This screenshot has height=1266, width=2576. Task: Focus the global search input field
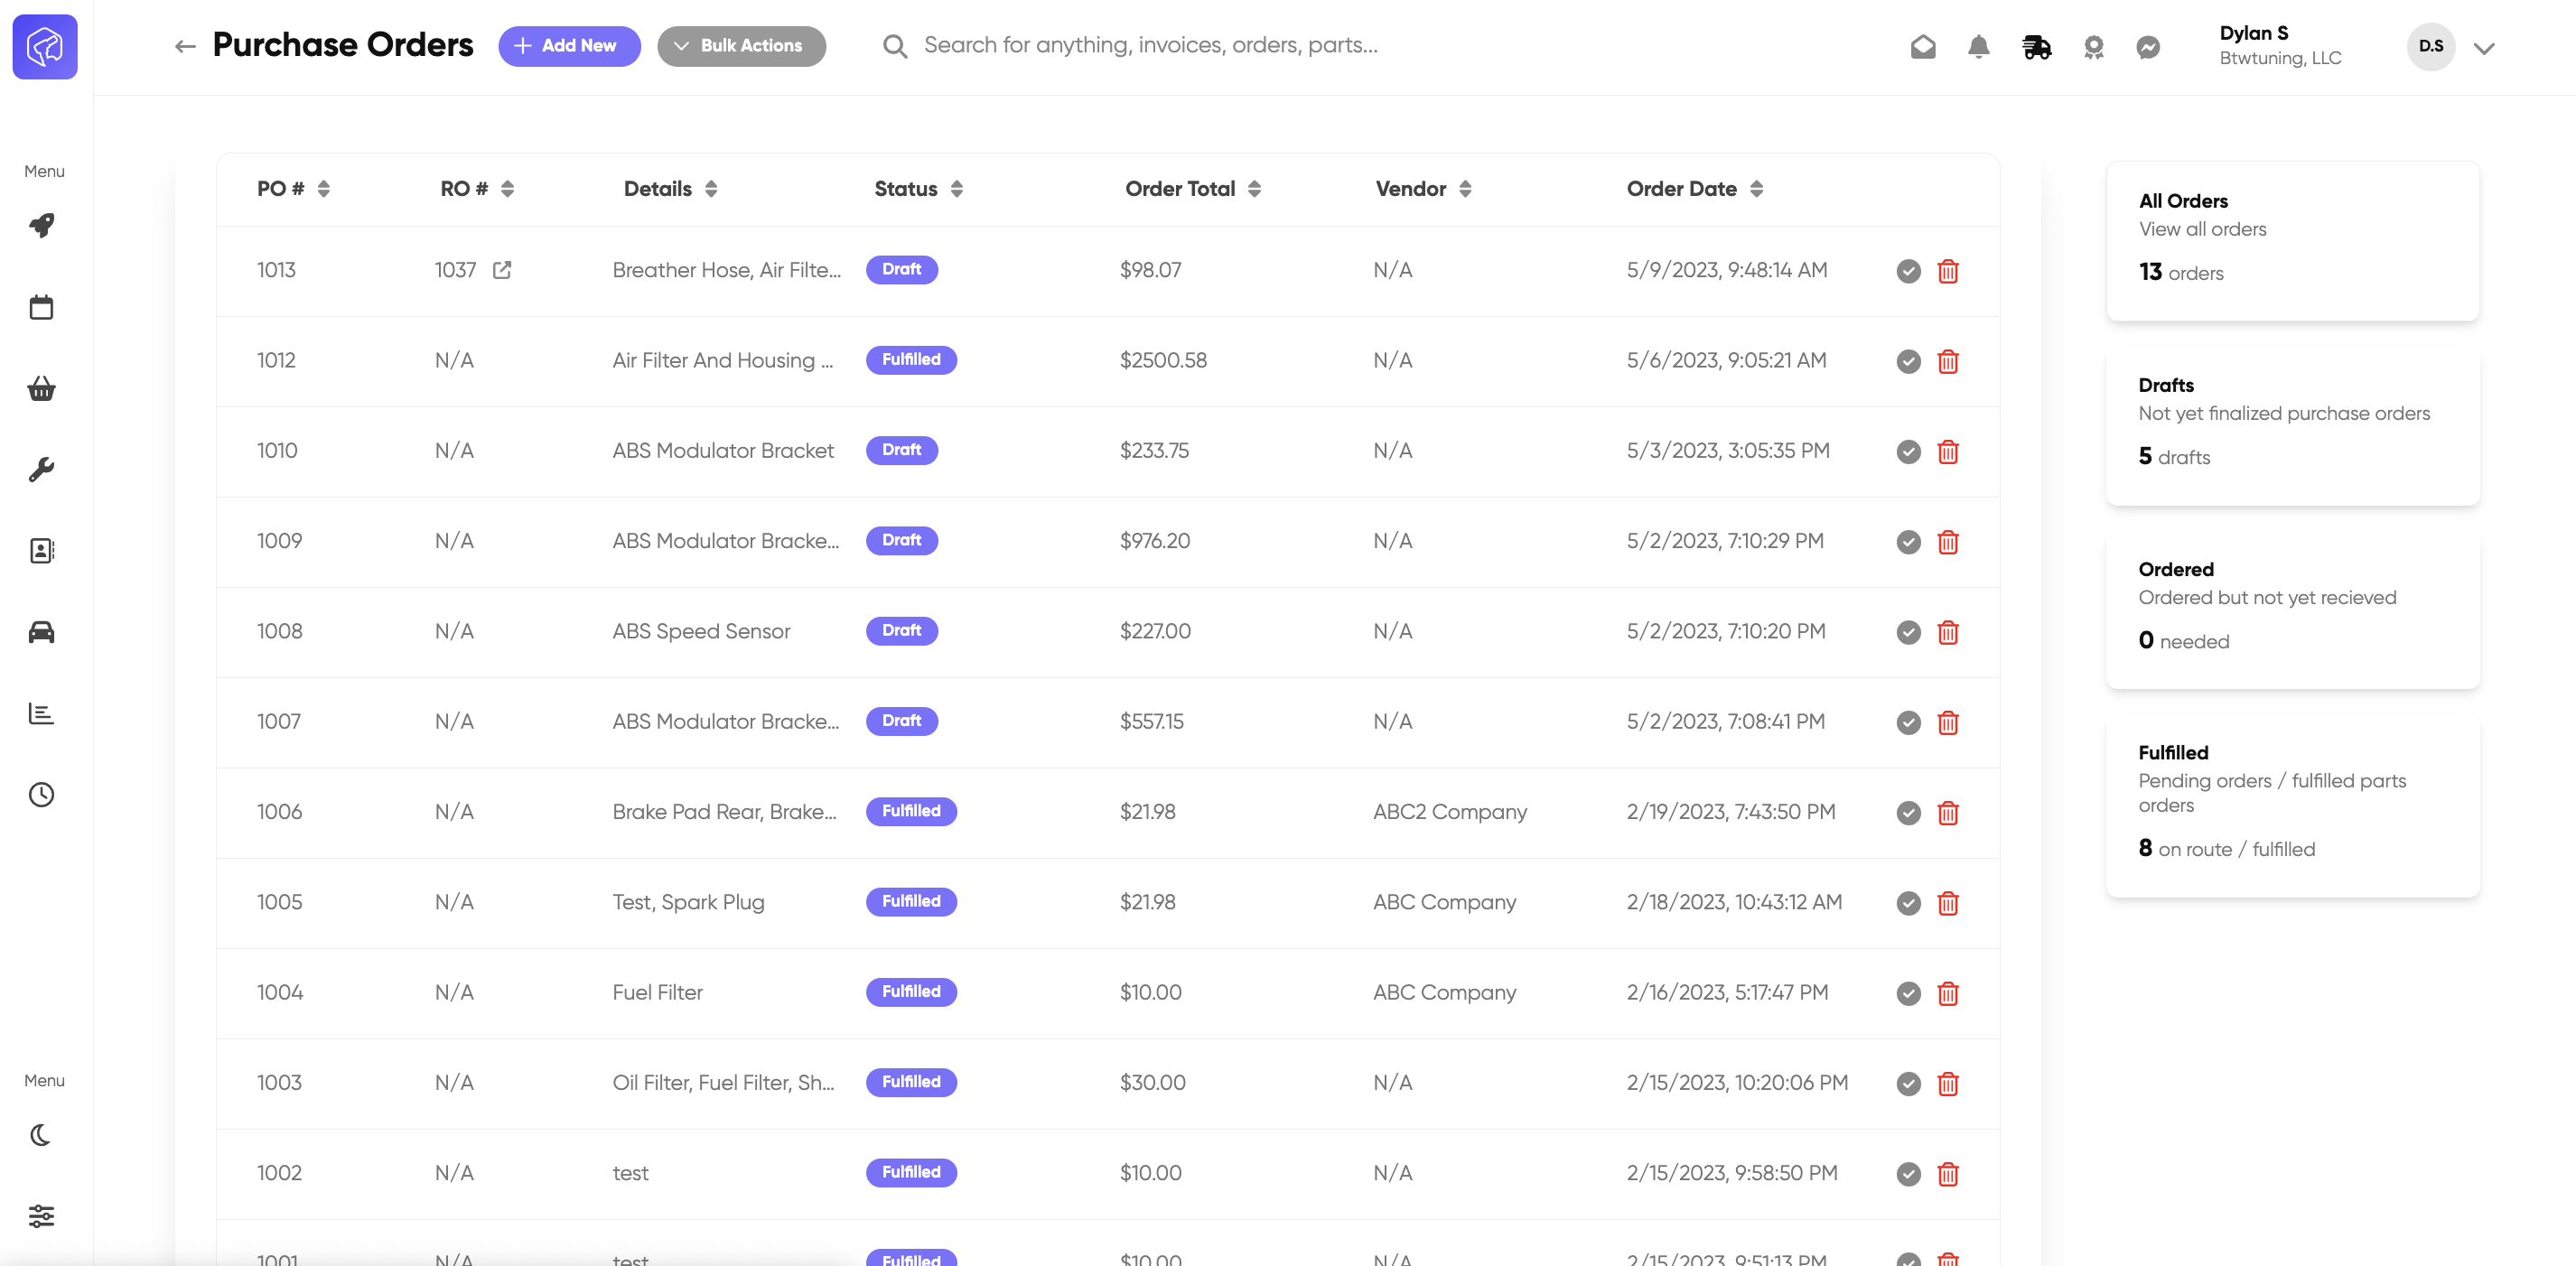1150,45
